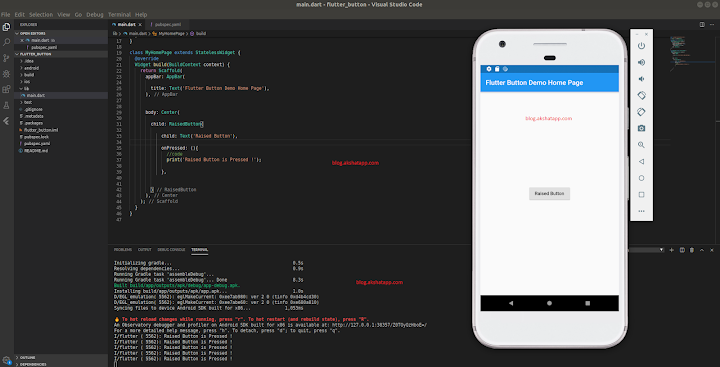The image size is (720, 367).
Task: Tap the phone's on-screen home navigation button
Action: (x=549, y=303)
